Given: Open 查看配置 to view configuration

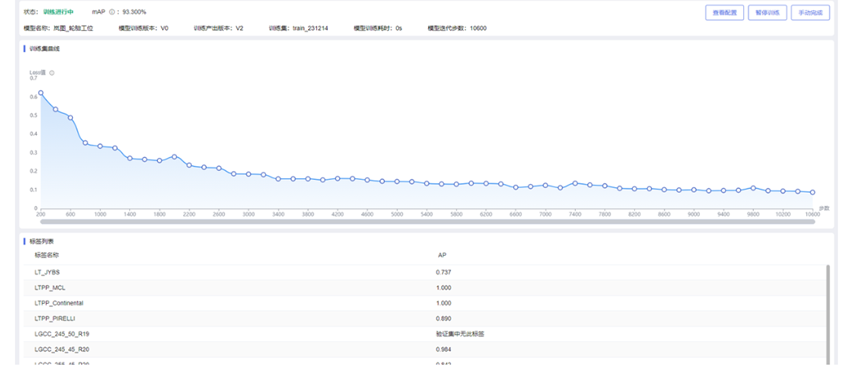Looking at the screenshot, I should coord(724,13).
